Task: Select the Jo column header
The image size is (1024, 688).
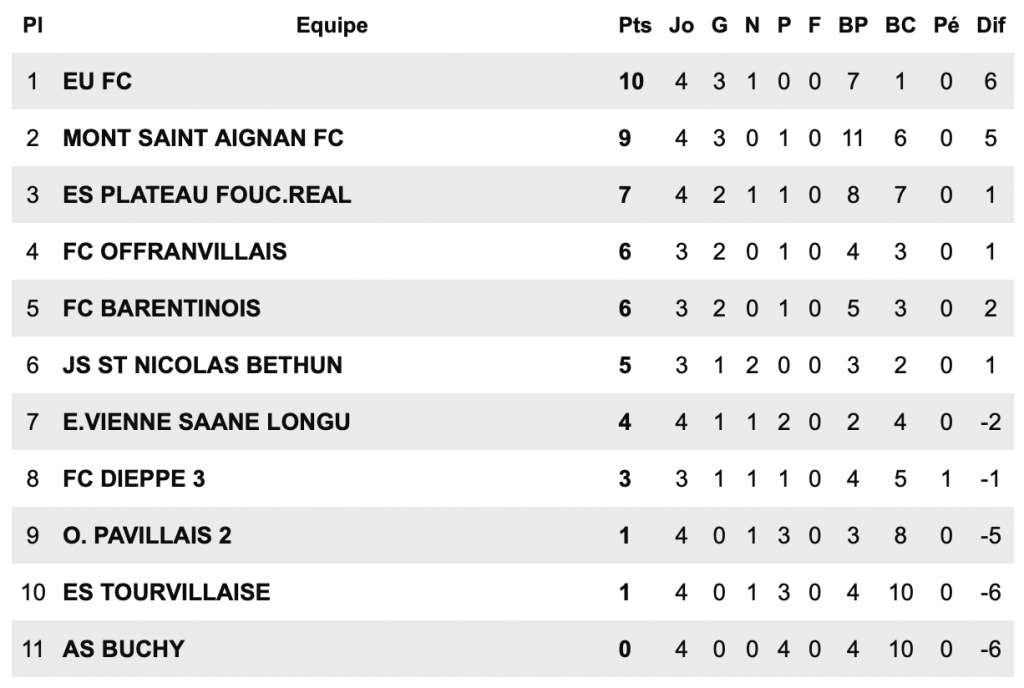Action: pos(681,26)
